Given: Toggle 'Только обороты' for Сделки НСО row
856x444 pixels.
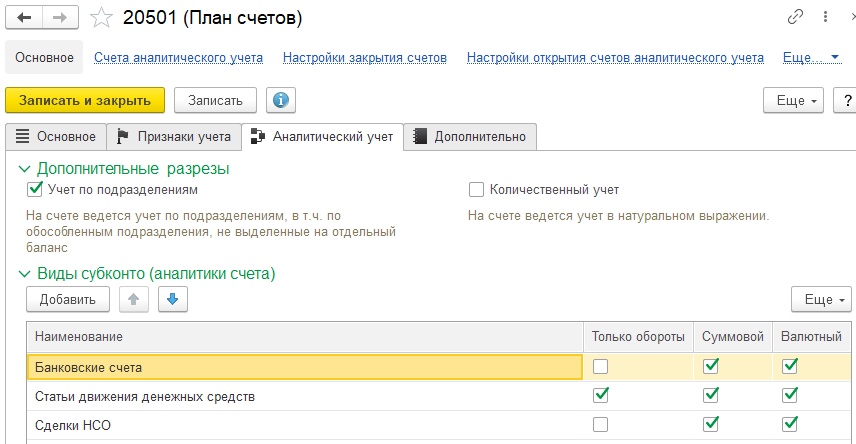Looking at the screenshot, I should click(600, 425).
